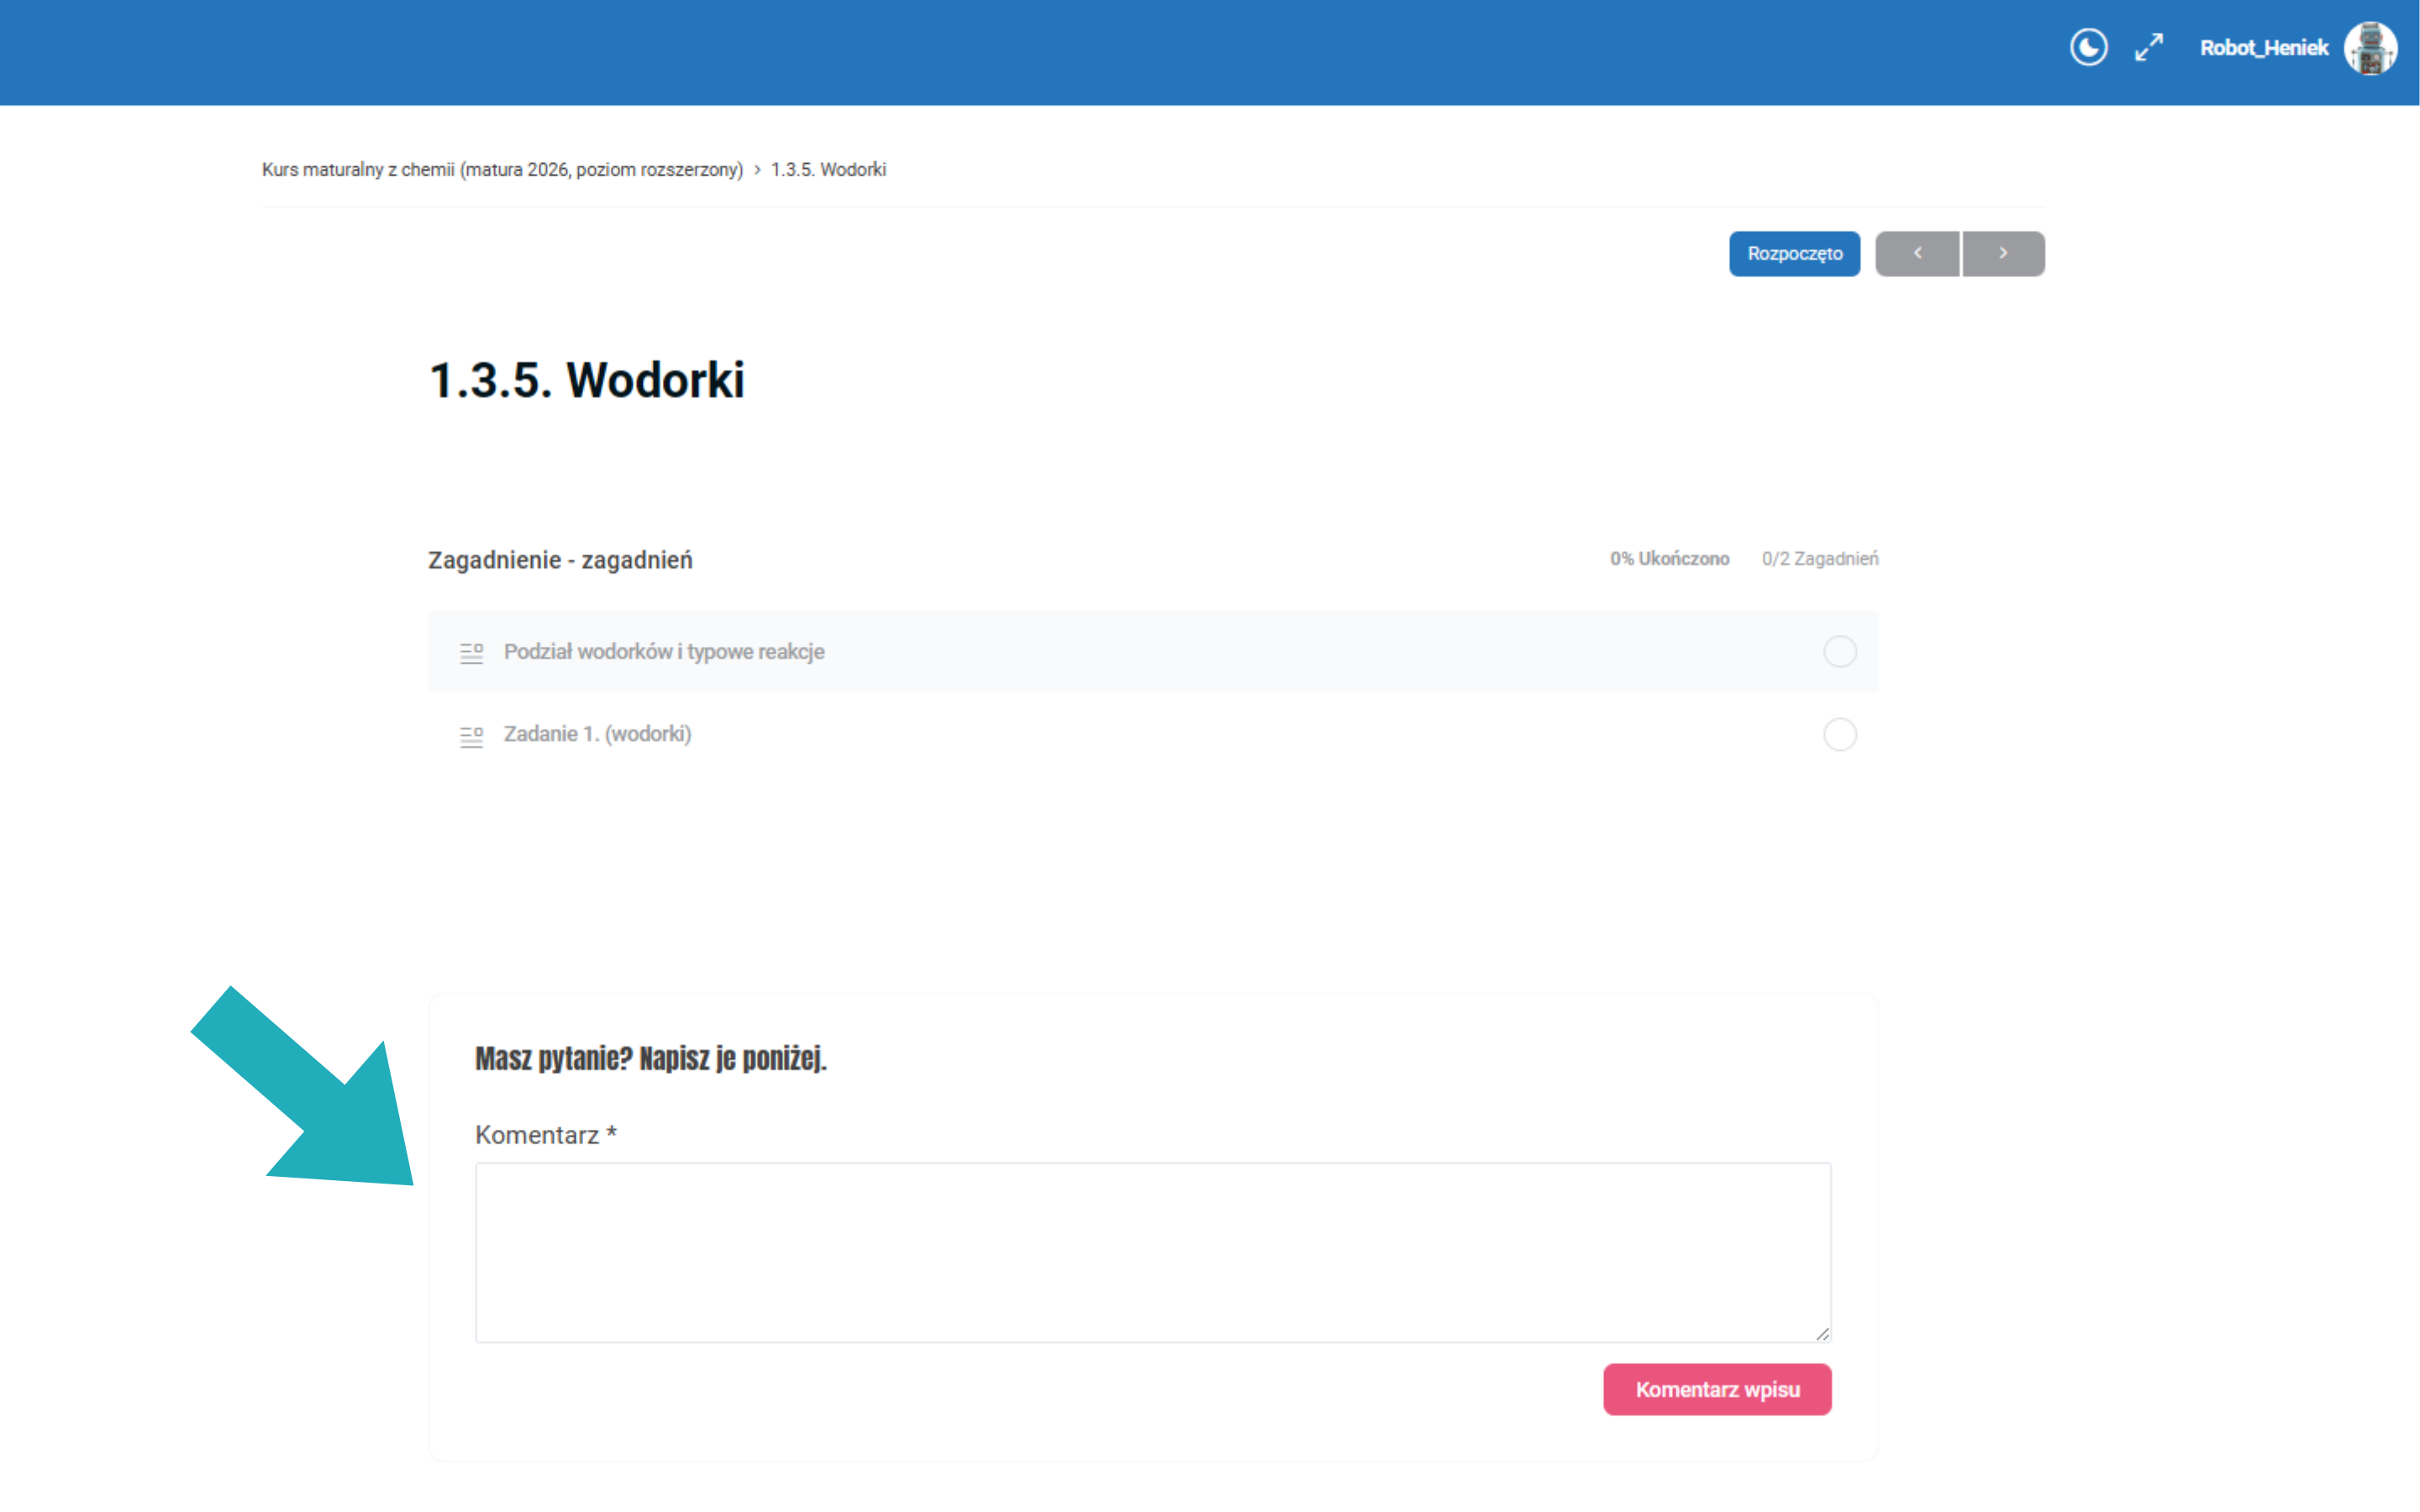Submit with Komentarz wpisu button
This screenshot has height=1512, width=2420.
[x=1717, y=1389]
